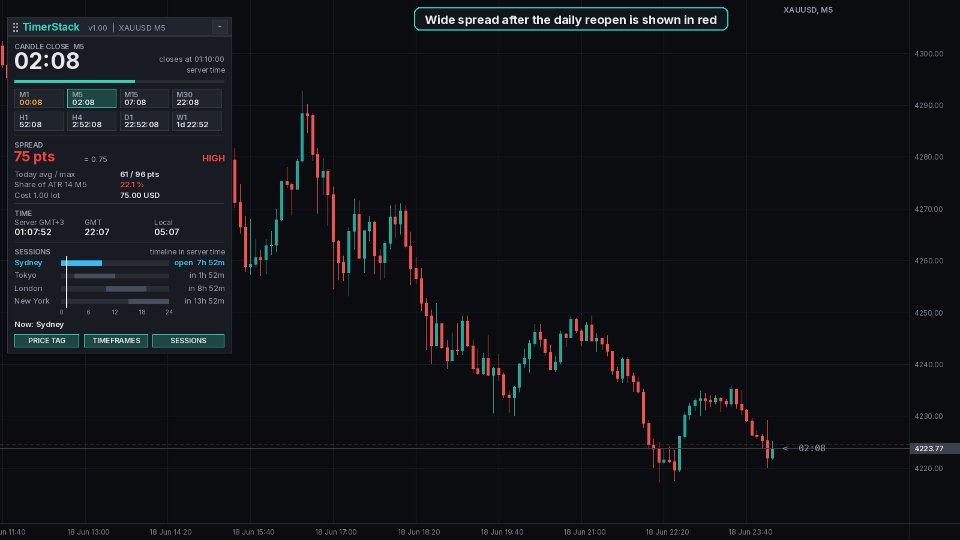Click the red HIGH spread label
Image resolution: width=960 pixels, height=540 pixels.
[213, 159]
